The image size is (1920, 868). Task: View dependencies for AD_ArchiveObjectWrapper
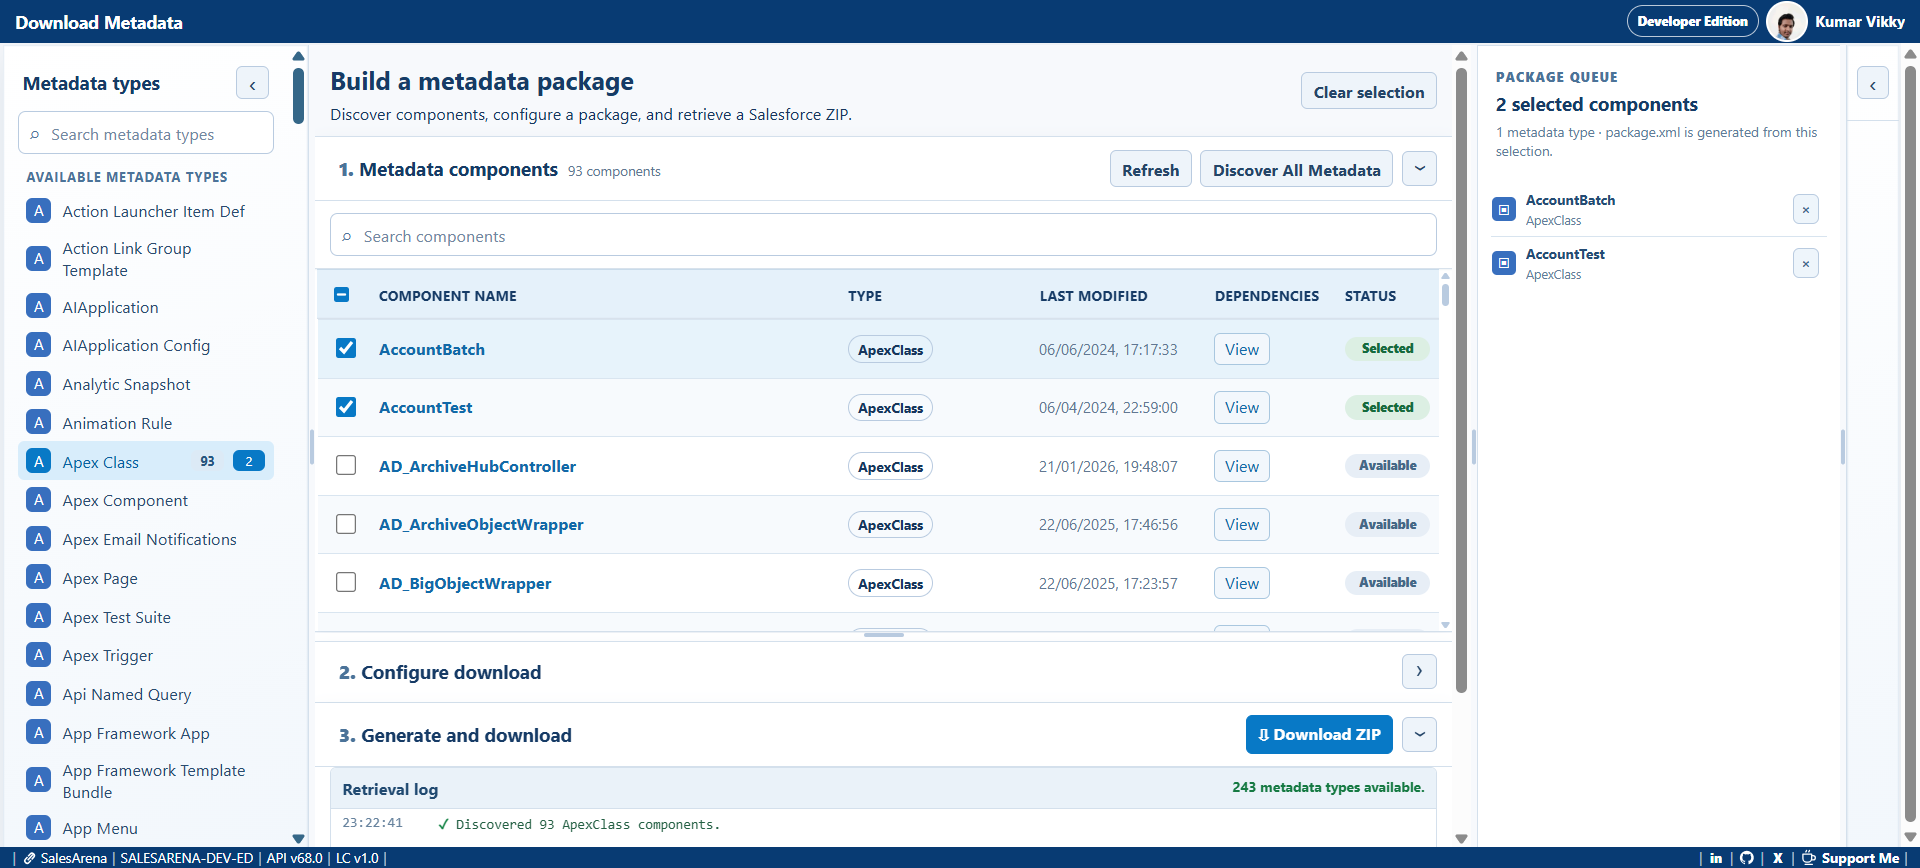point(1241,524)
